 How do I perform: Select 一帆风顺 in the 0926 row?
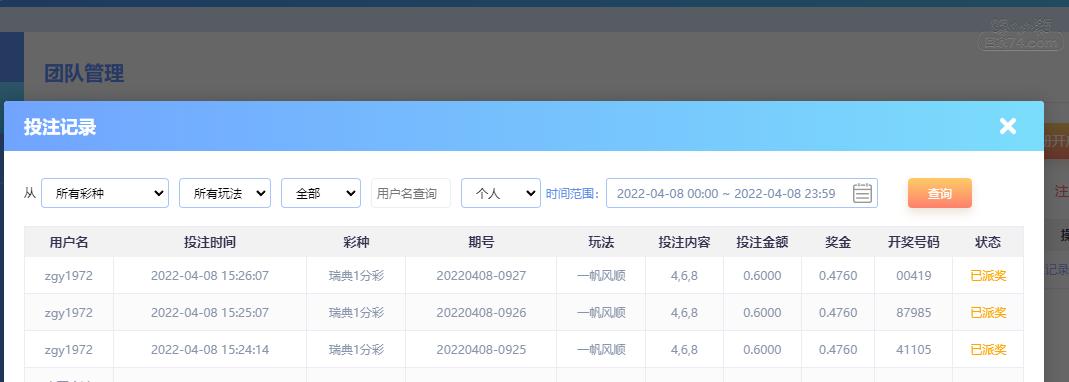point(601,313)
